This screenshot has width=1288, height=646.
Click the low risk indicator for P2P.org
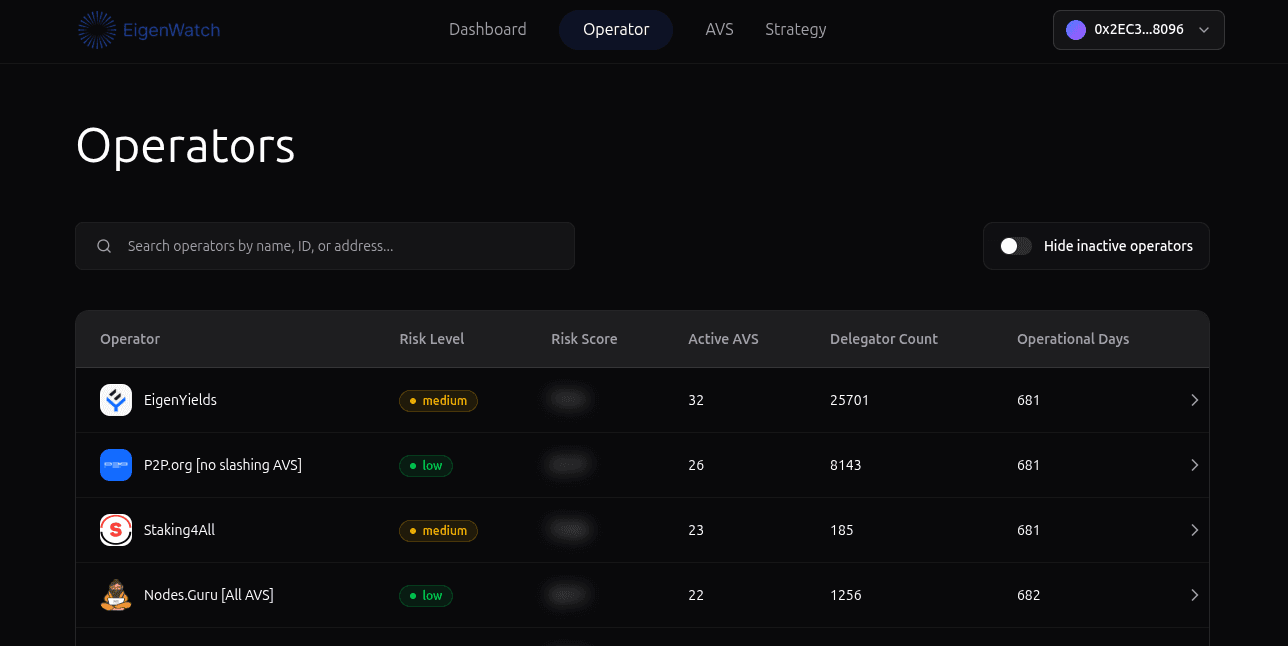click(426, 465)
